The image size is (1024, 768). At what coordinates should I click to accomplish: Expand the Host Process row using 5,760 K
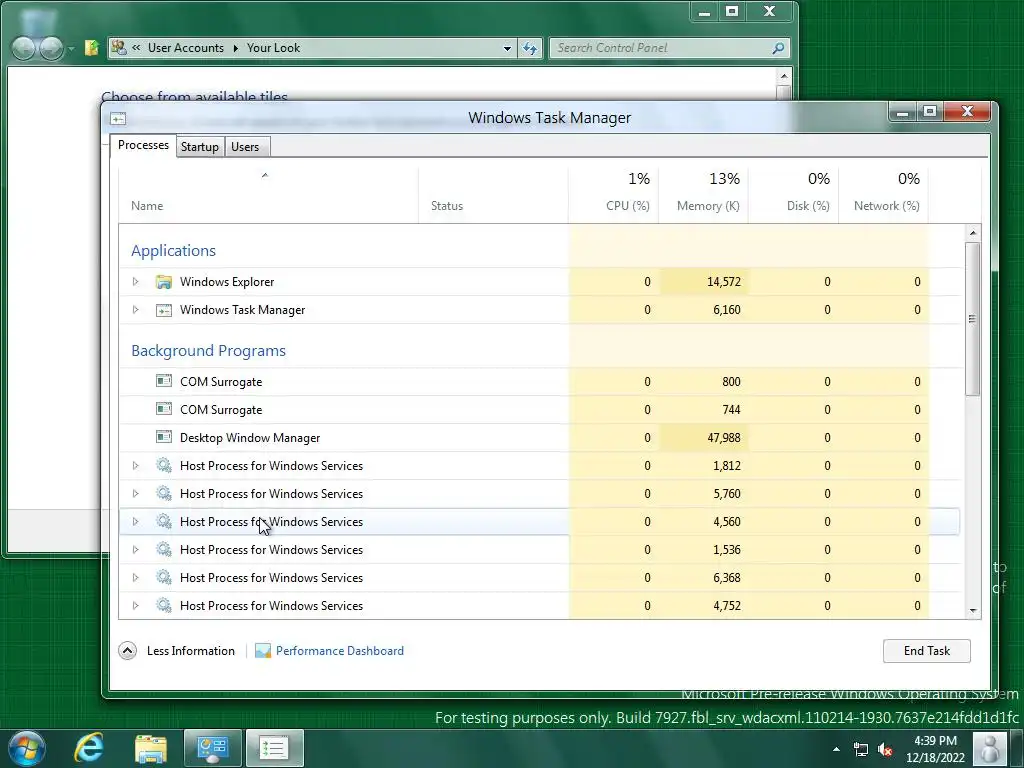click(135, 494)
